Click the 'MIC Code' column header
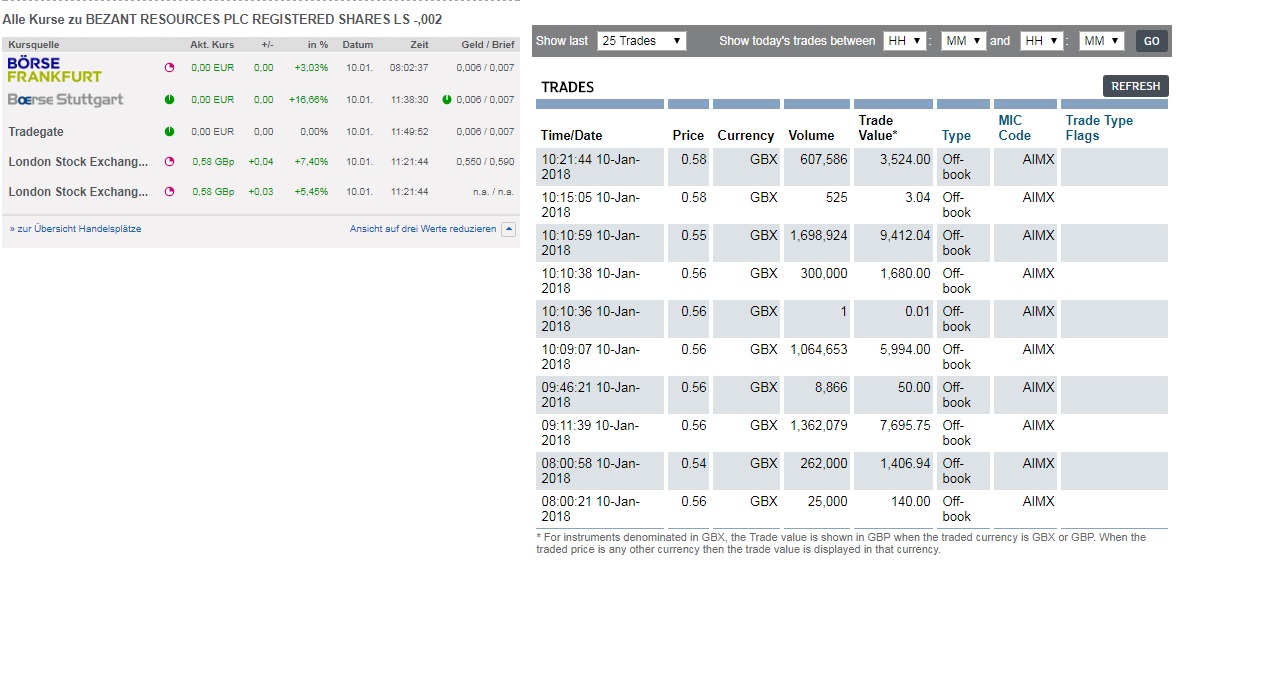Image resolution: width=1269 pixels, height=674 pixels. [x=1014, y=128]
